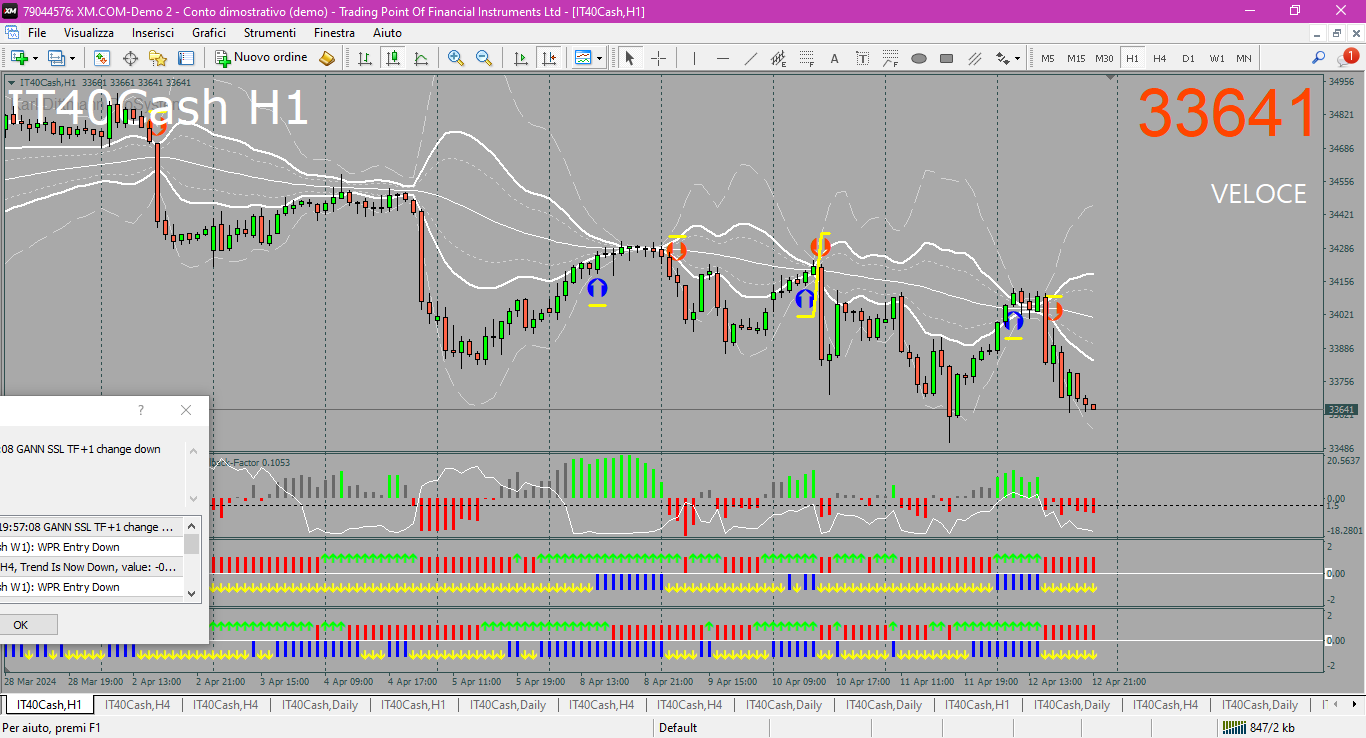This screenshot has width=1366, height=738.
Task: Open the Navigator star-folder icon
Action: pos(158,58)
